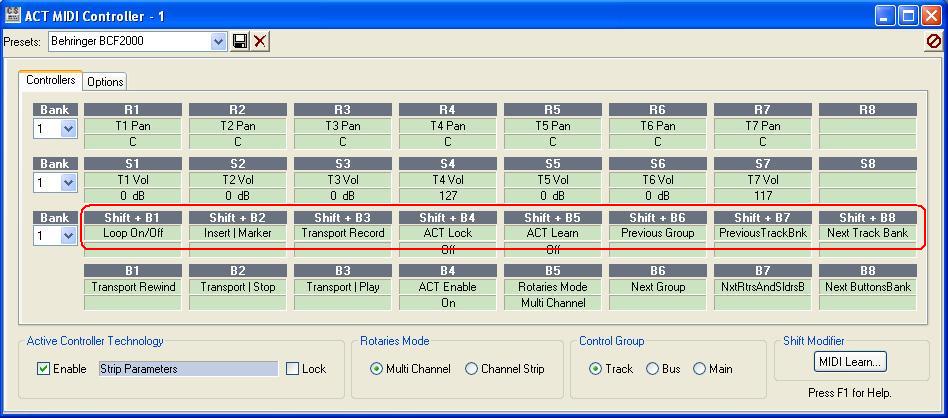The height and width of the screenshot is (418, 948).
Task: Click R4 T4 Pan parameter cell
Action: tap(447, 126)
